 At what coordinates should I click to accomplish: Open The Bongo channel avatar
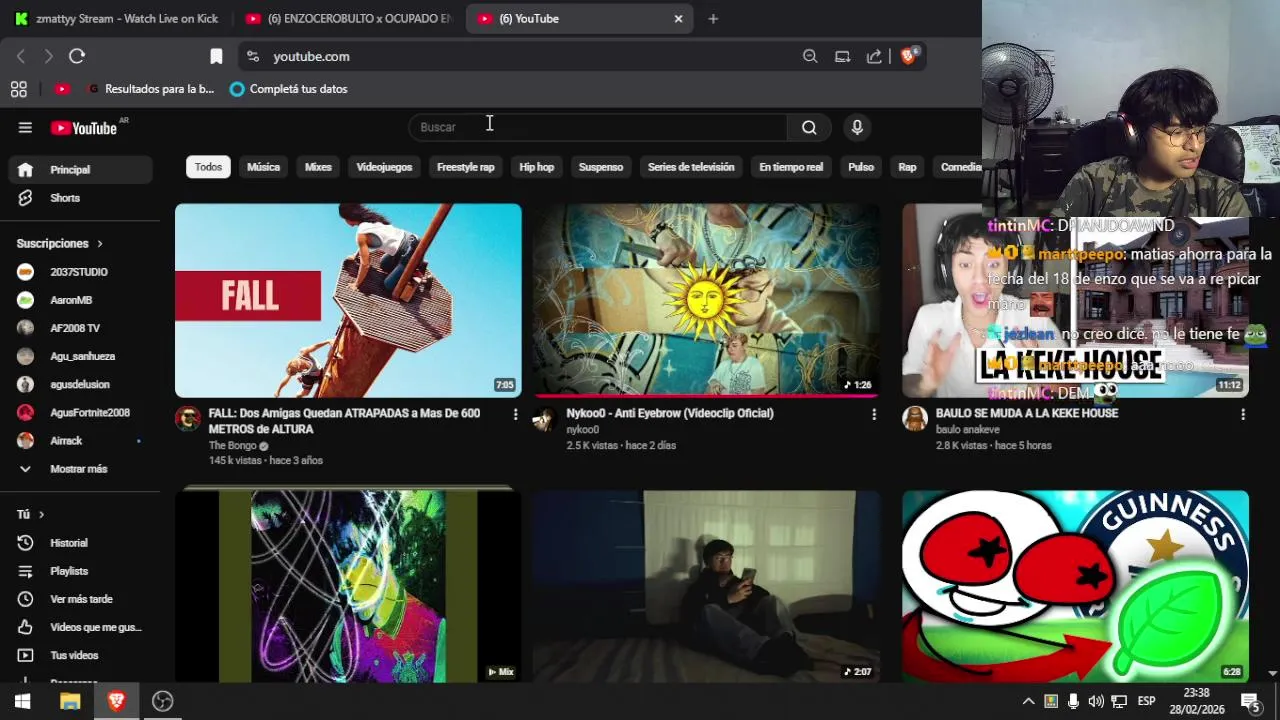click(x=188, y=418)
